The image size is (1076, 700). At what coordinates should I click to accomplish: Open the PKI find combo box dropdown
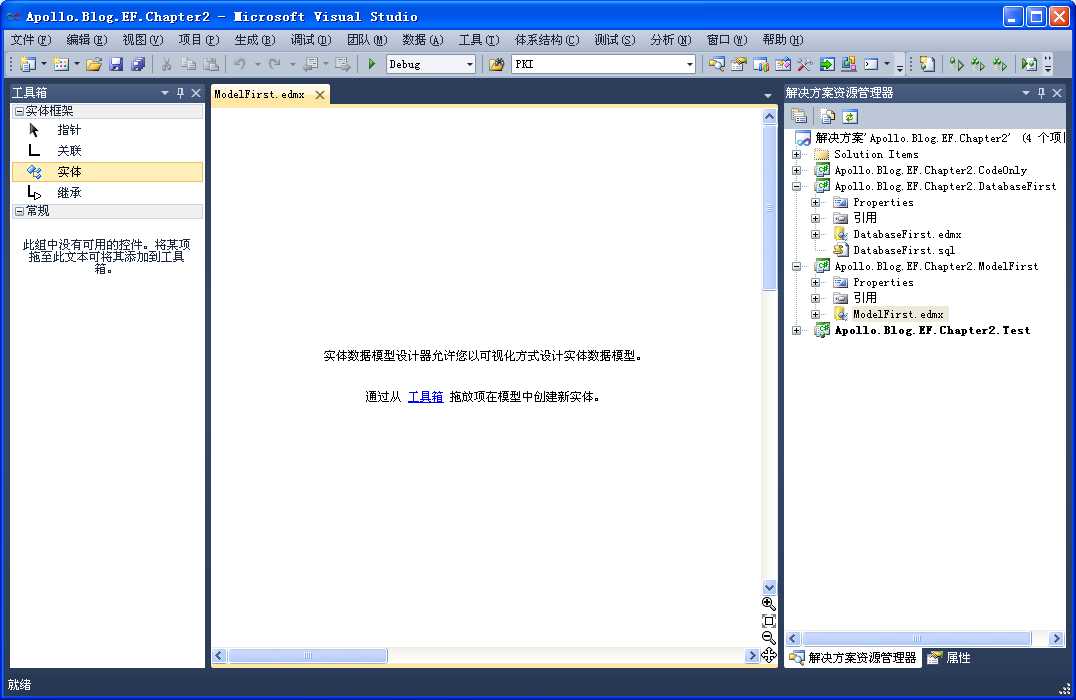pyautogui.click(x=690, y=64)
